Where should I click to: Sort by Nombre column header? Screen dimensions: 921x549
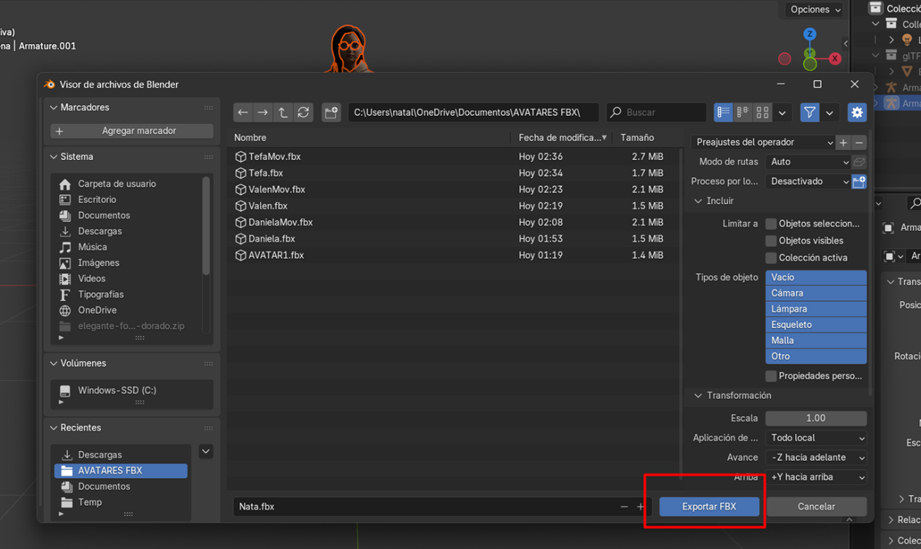tap(250, 137)
